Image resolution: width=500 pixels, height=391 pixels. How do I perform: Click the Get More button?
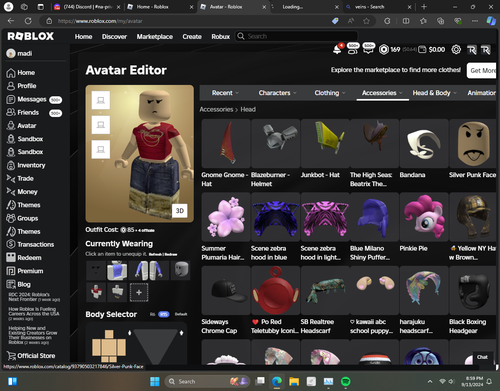[482, 70]
